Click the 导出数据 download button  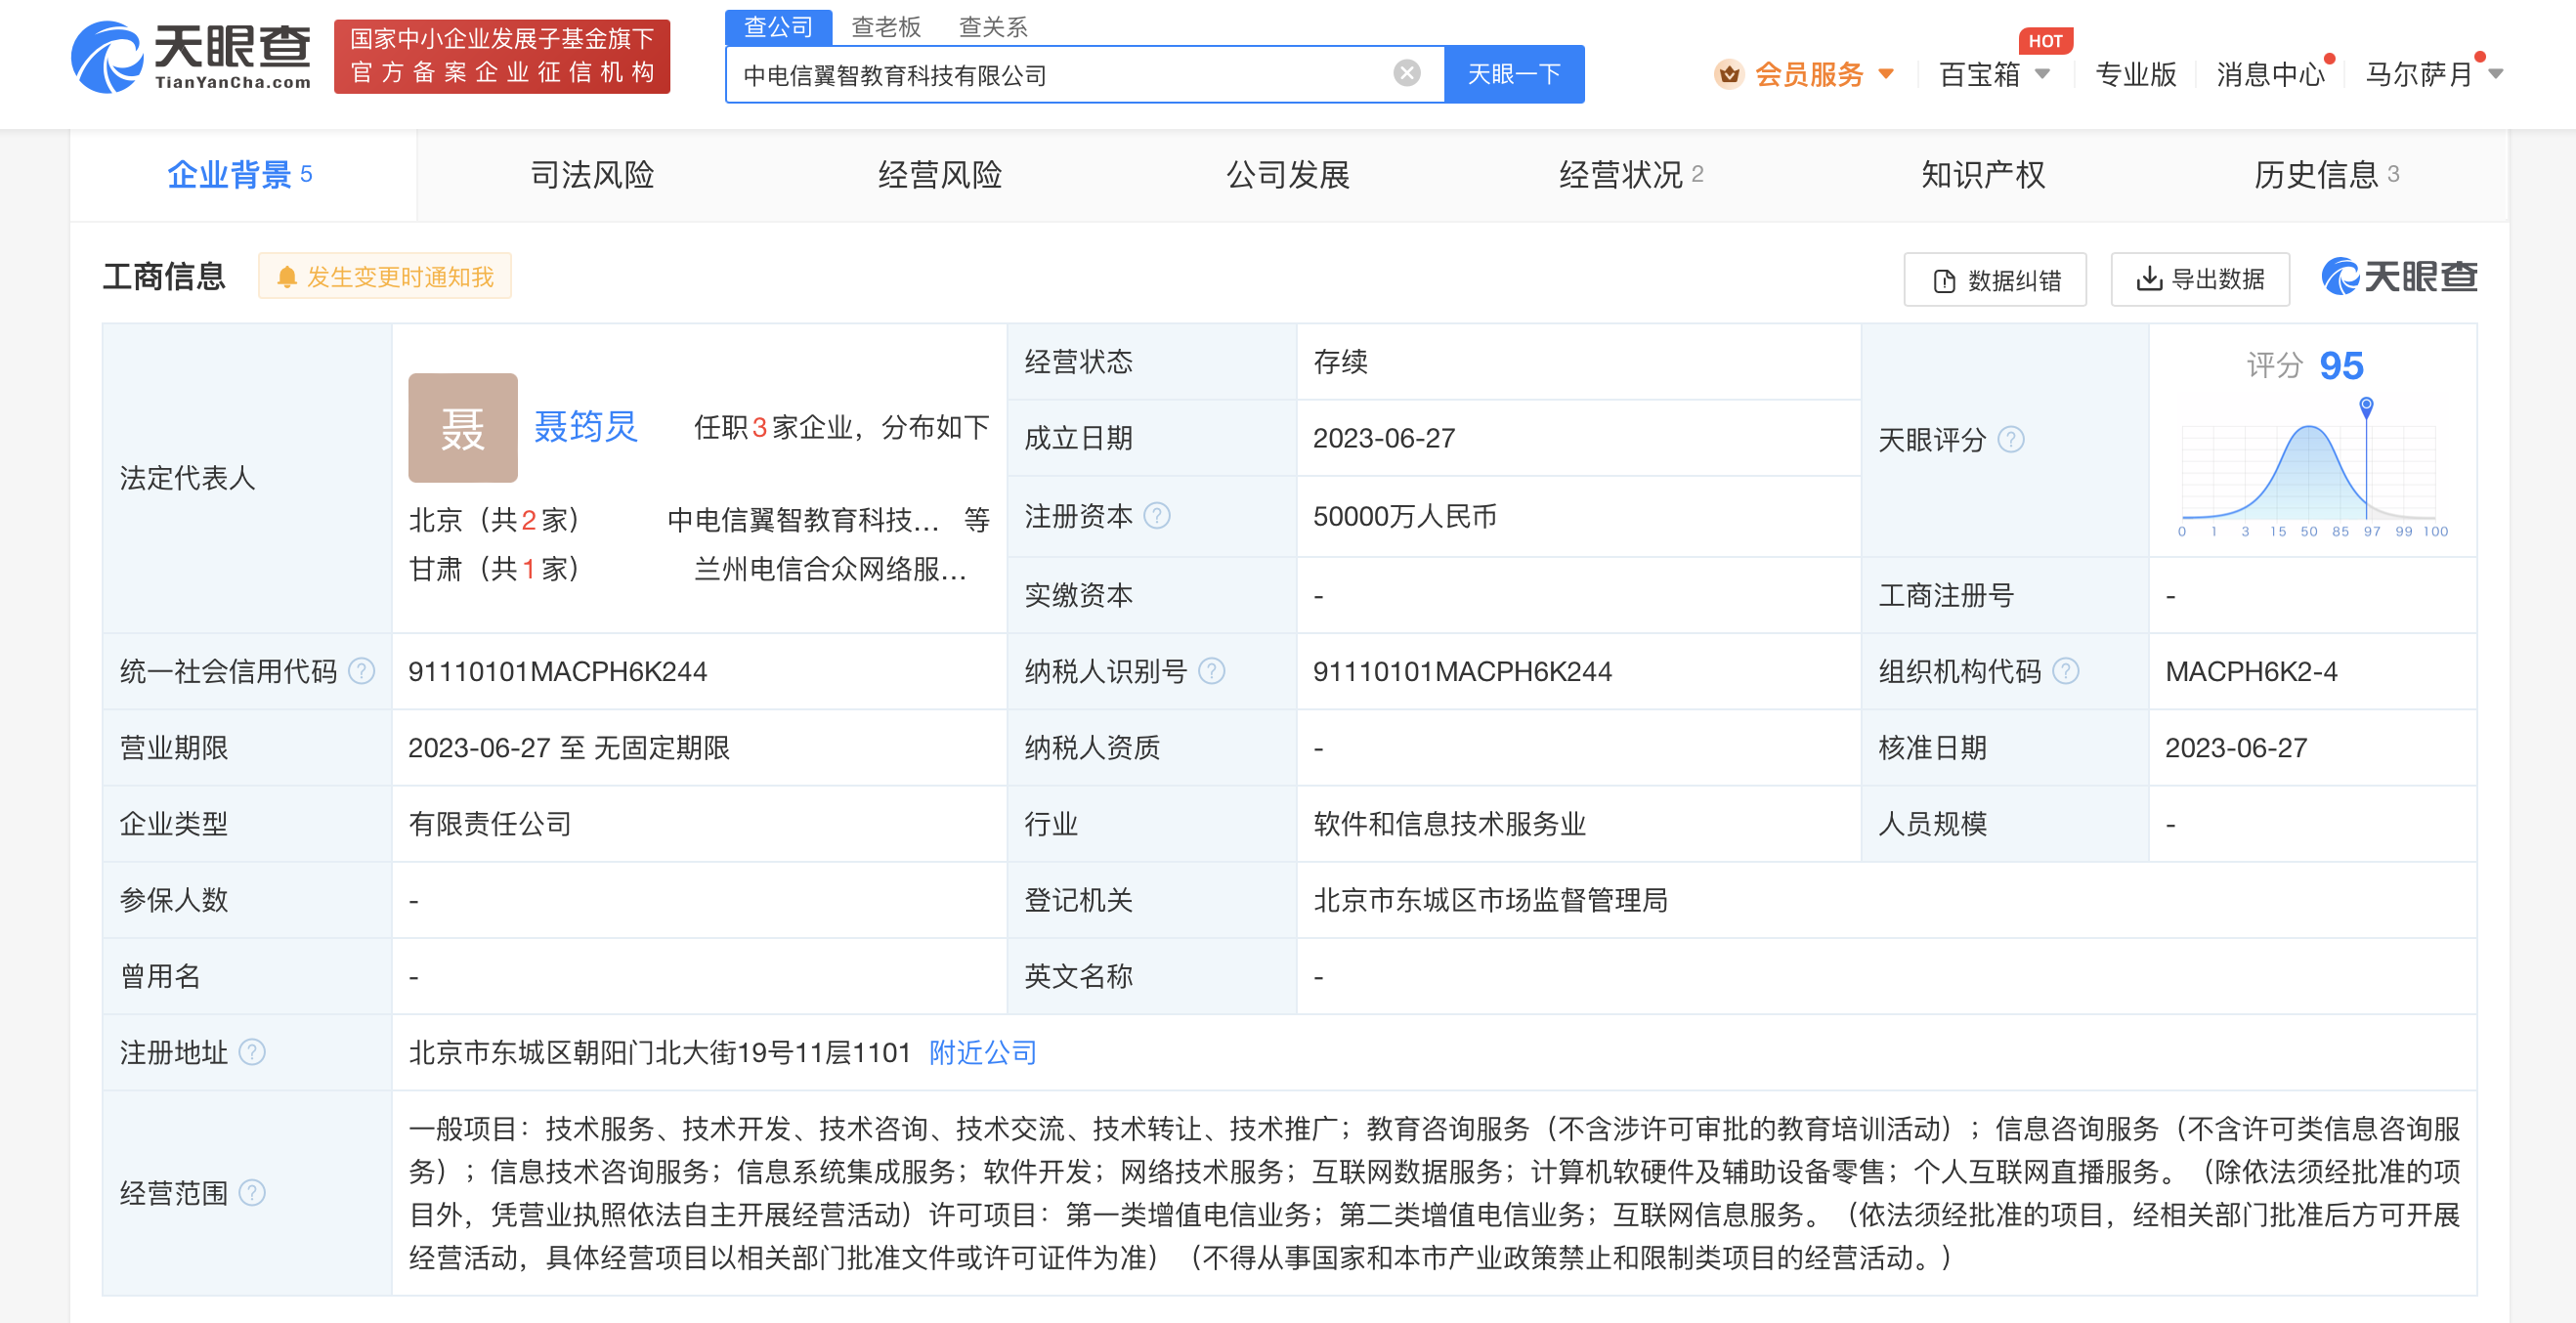pos(2200,279)
